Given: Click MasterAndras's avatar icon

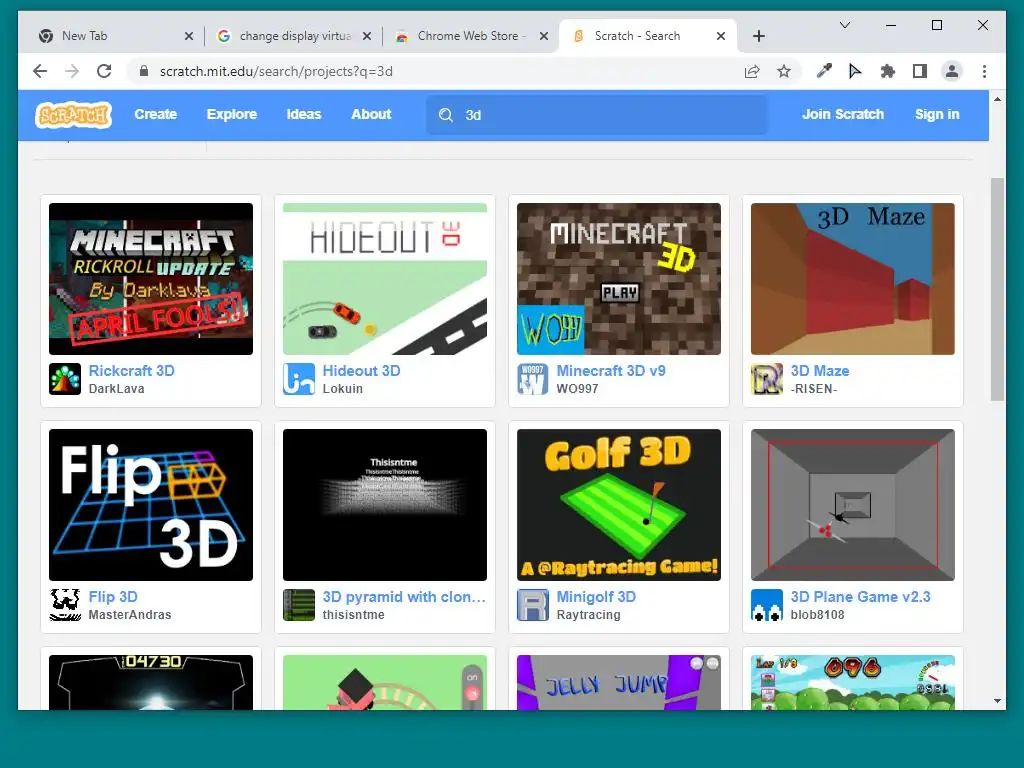Looking at the screenshot, I should click(65, 605).
